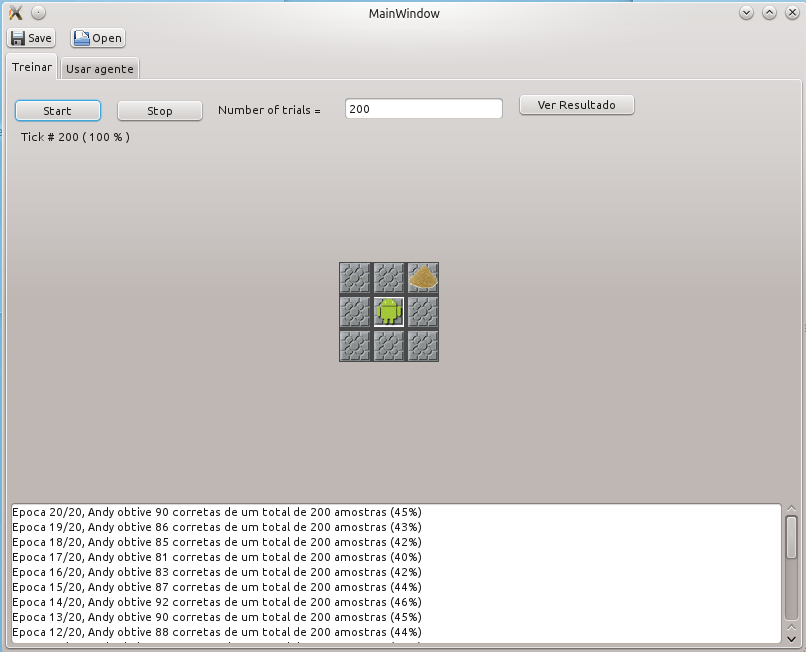
Task: Click stone tile left of the Android
Action: point(355,312)
